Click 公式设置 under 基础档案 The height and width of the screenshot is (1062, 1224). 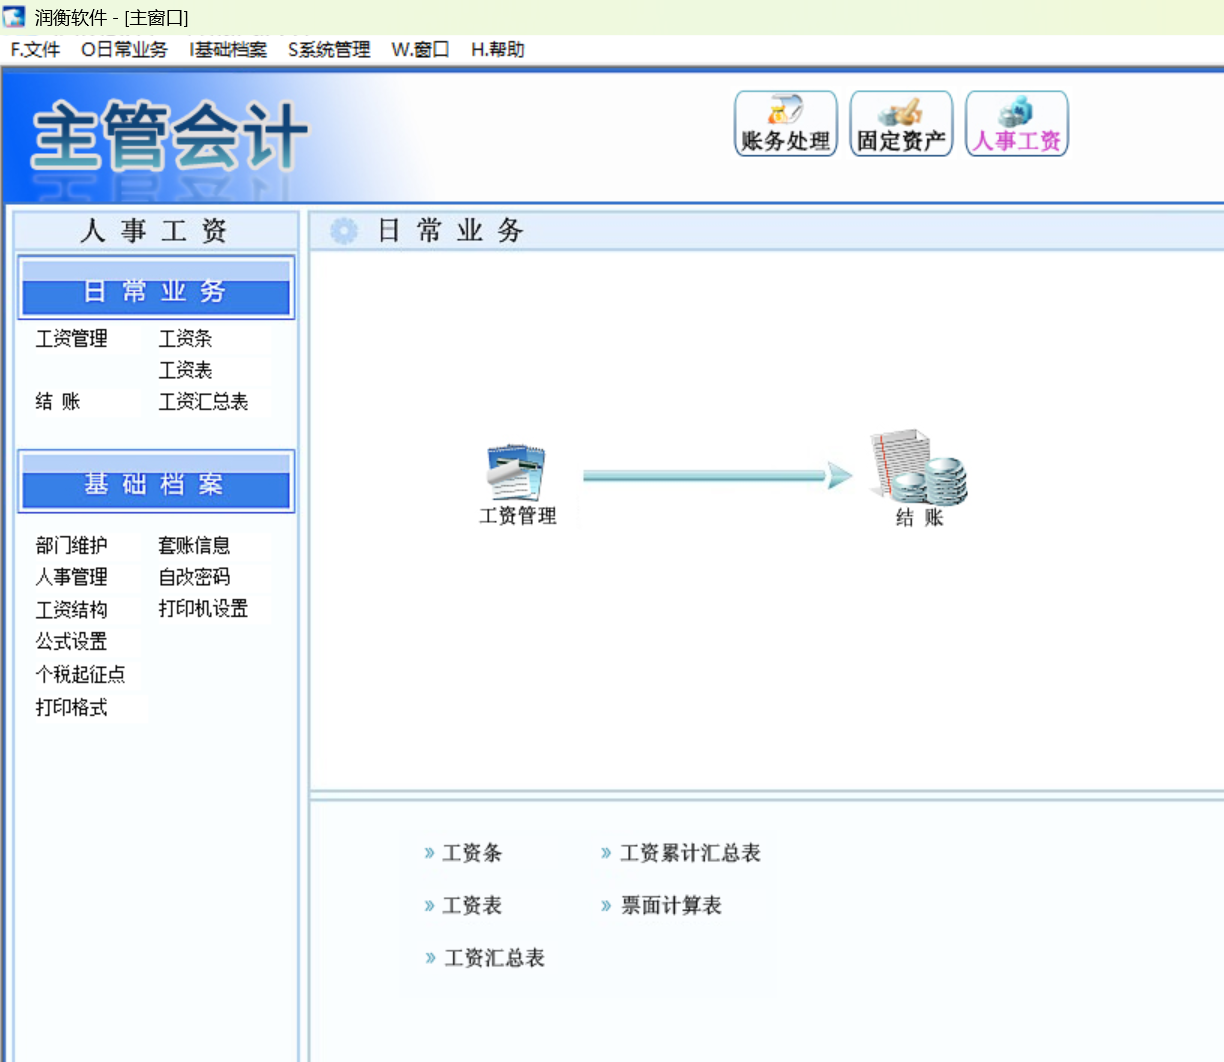pos(71,642)
